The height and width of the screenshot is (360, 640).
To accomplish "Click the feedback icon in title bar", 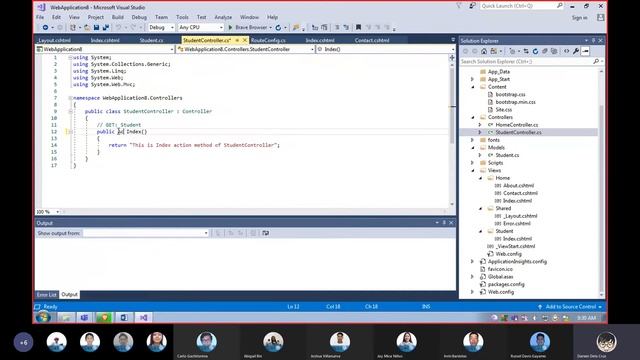I will pyautogui.click(x=472, y=6).
